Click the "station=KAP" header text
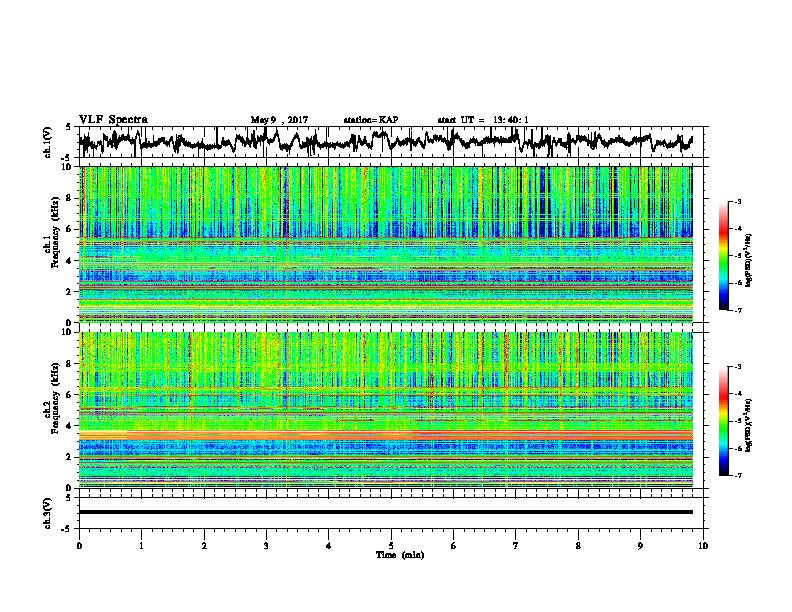 pyautogui.click(x=371, y=120)
